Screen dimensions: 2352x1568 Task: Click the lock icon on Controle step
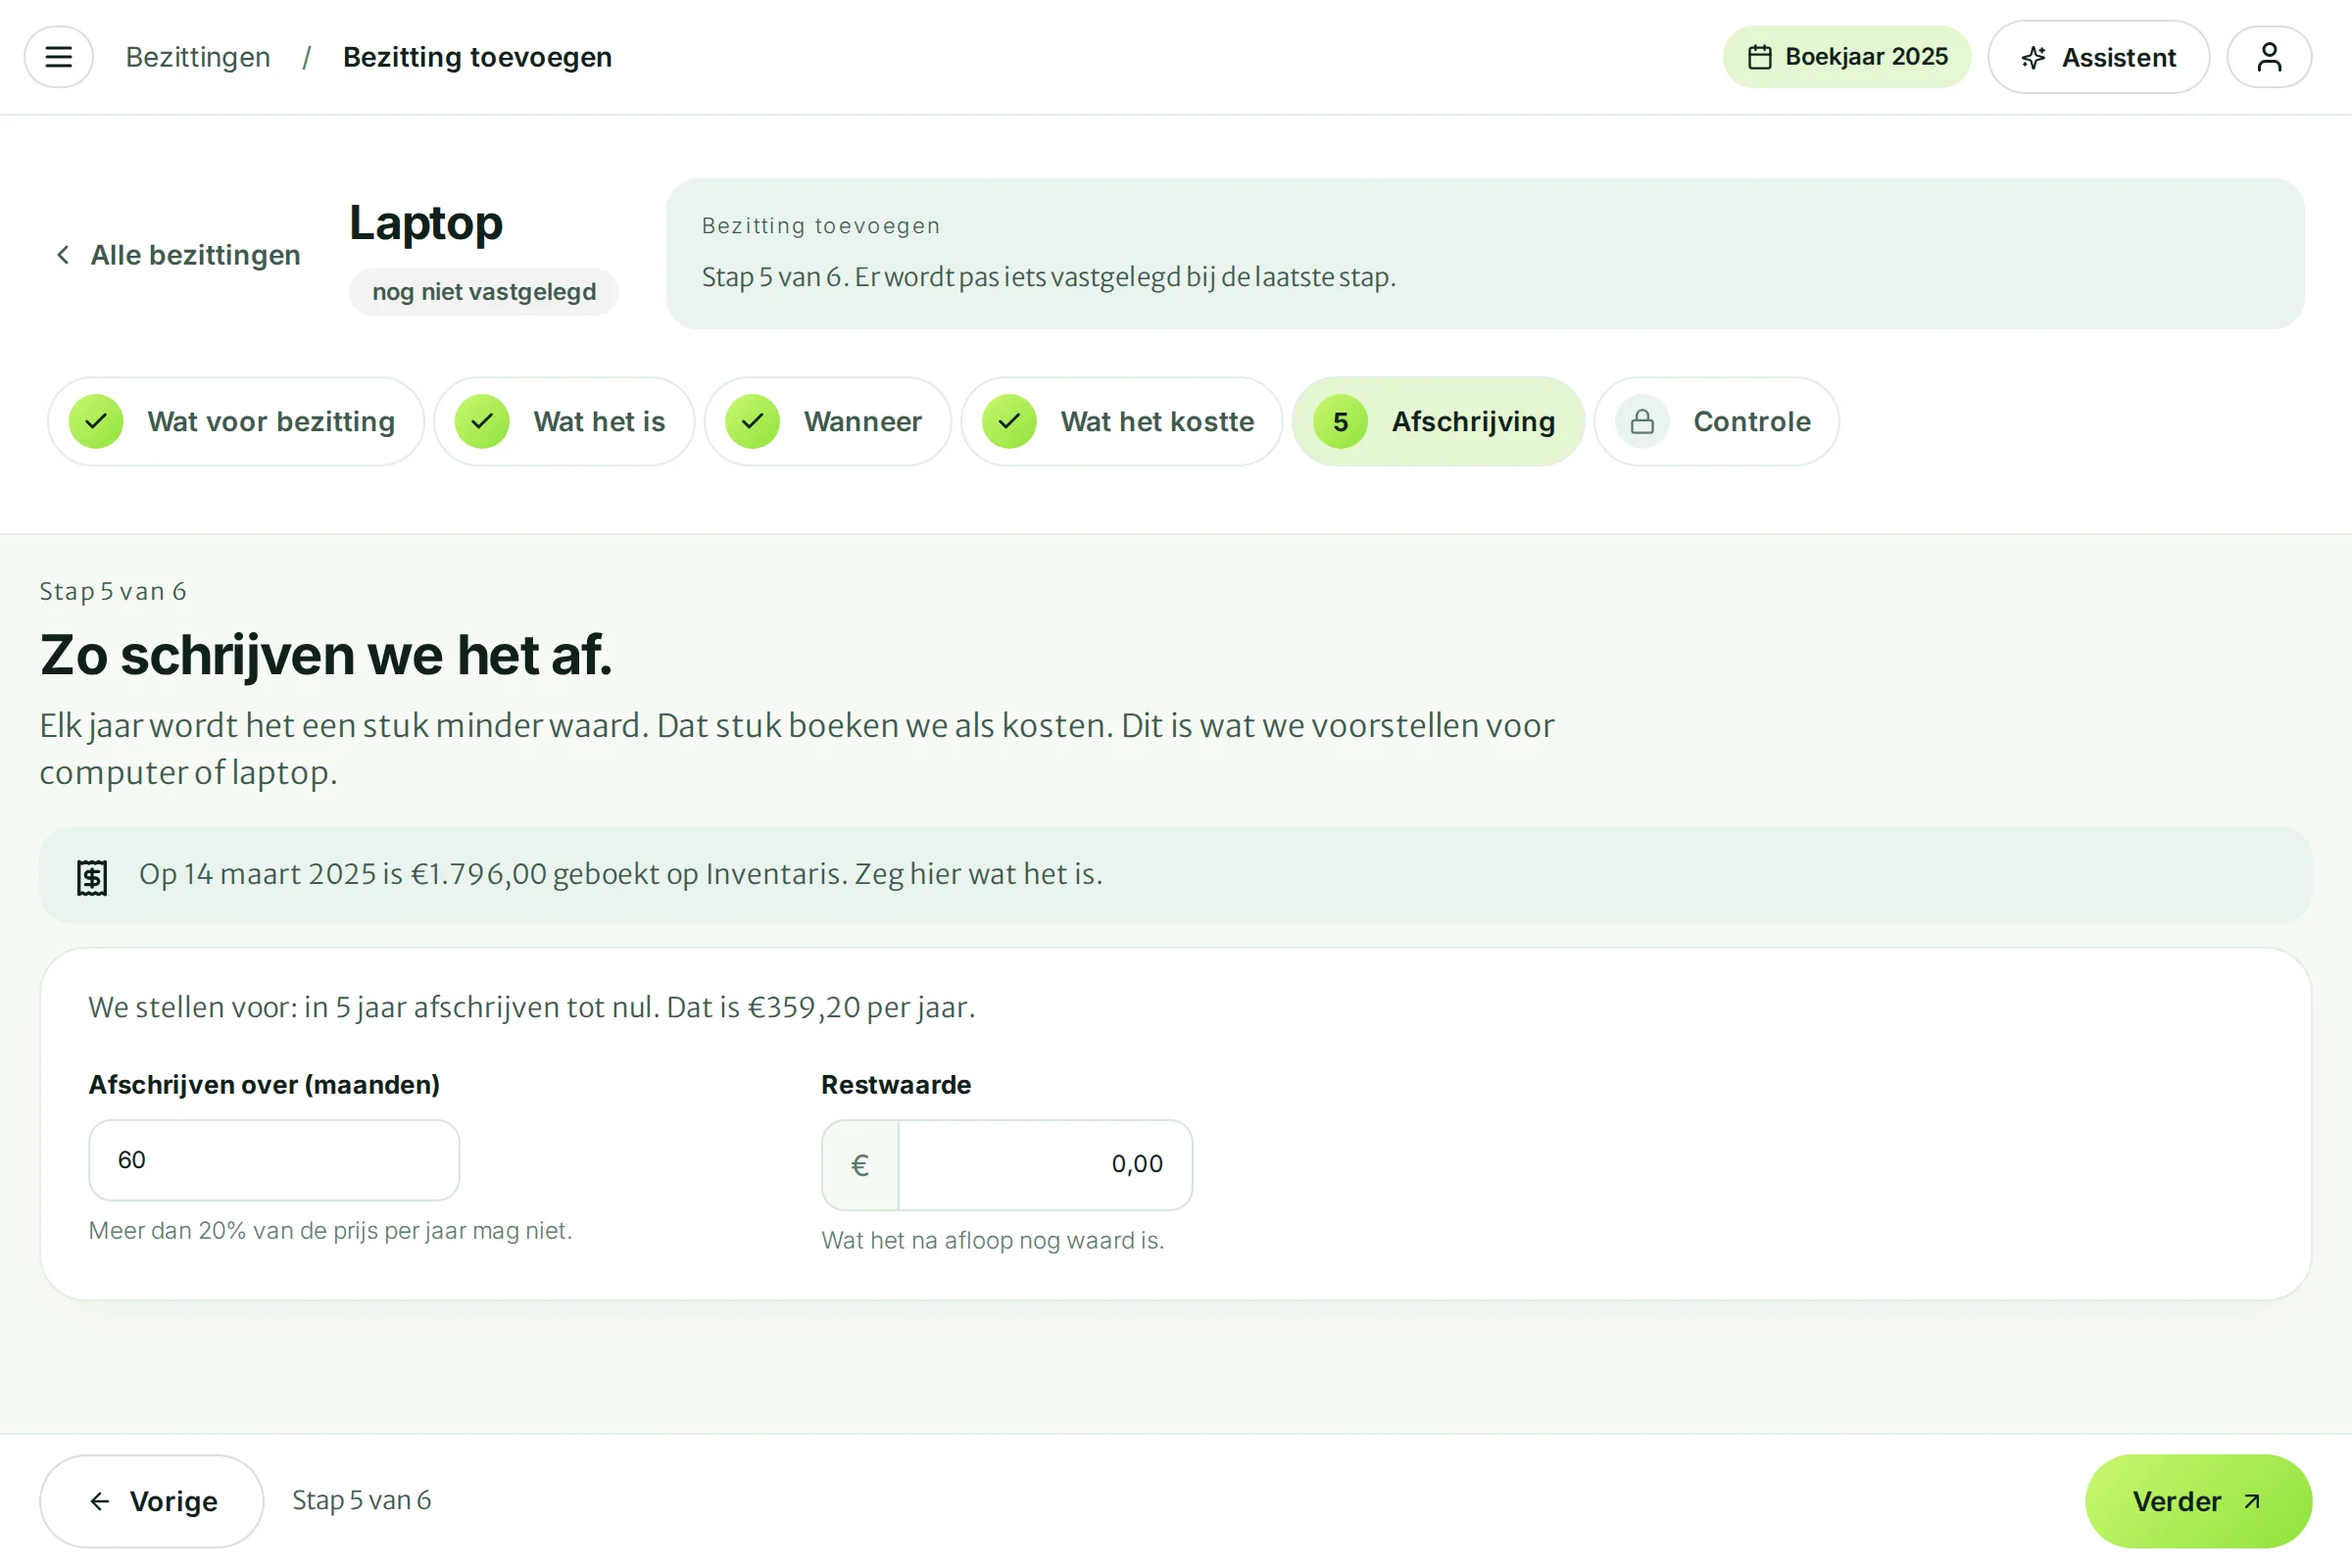(x=1642, y=421)
